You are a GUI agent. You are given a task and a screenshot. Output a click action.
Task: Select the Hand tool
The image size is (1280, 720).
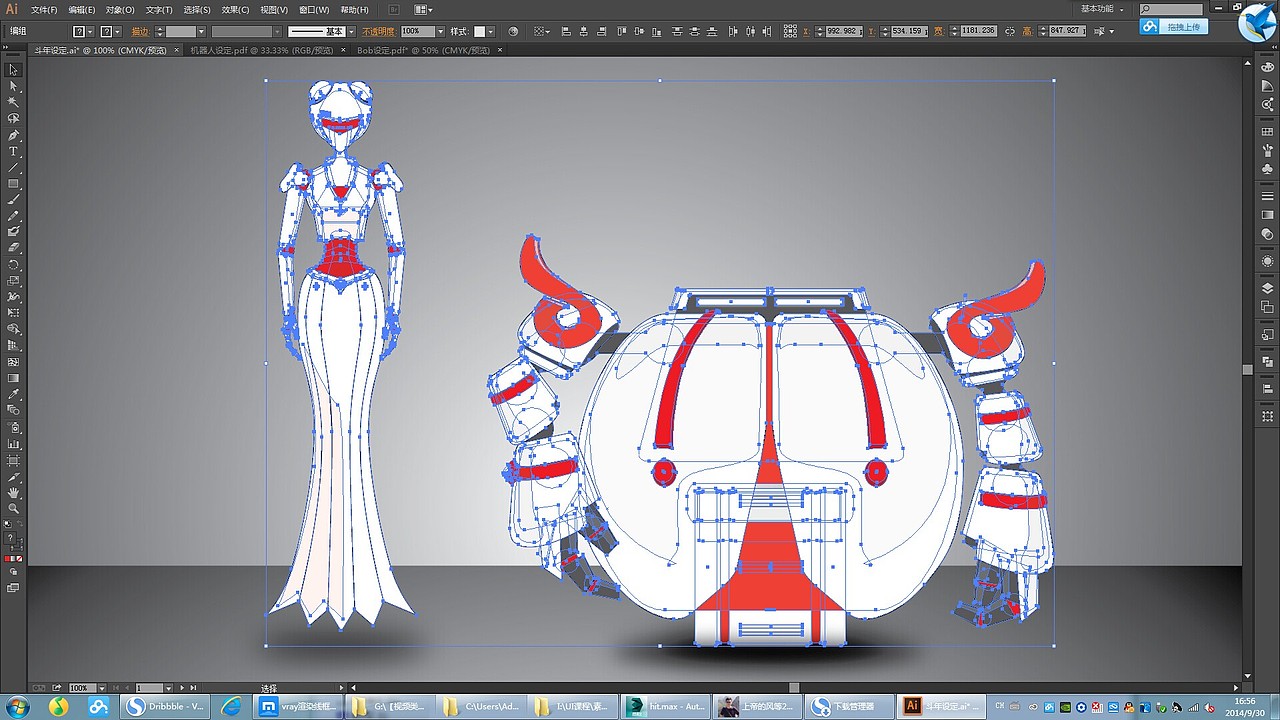(14, 492)
